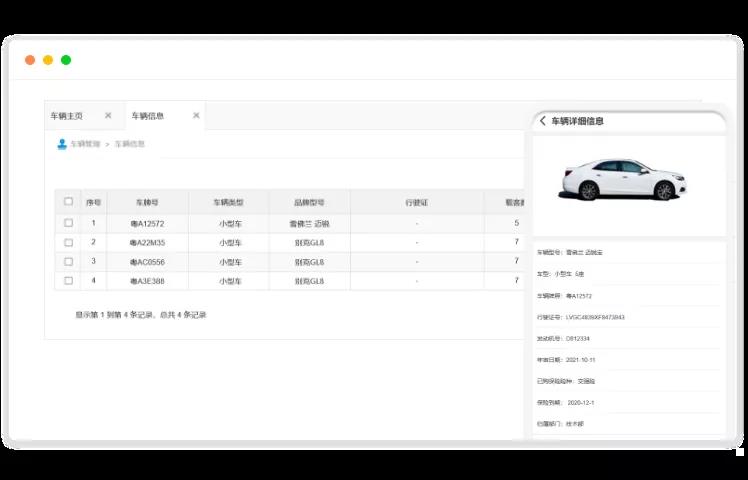Viewport: 748px width, 480px height.
Task: Click the green window dot
Action: tap(66, 60)
